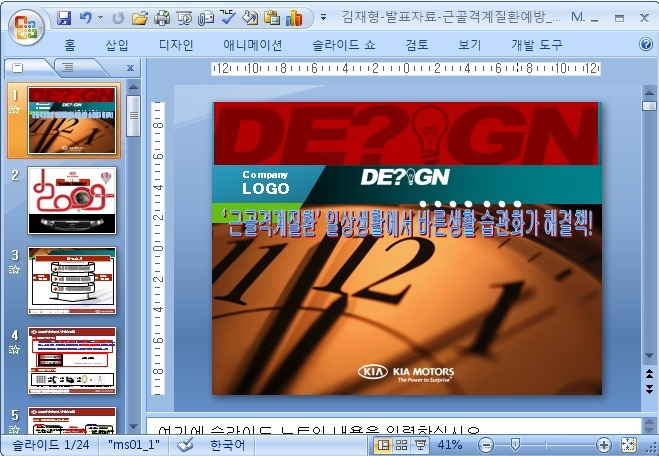Click the 슬라이드 1/24 status indicator
The image size is (659, 456).
50,445
